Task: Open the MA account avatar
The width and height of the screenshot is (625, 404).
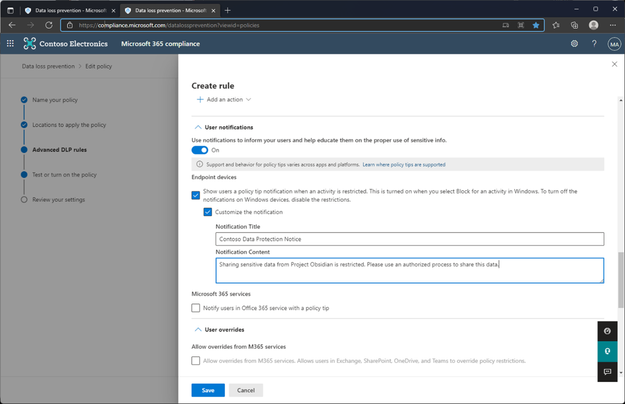Action: [614, 44]
